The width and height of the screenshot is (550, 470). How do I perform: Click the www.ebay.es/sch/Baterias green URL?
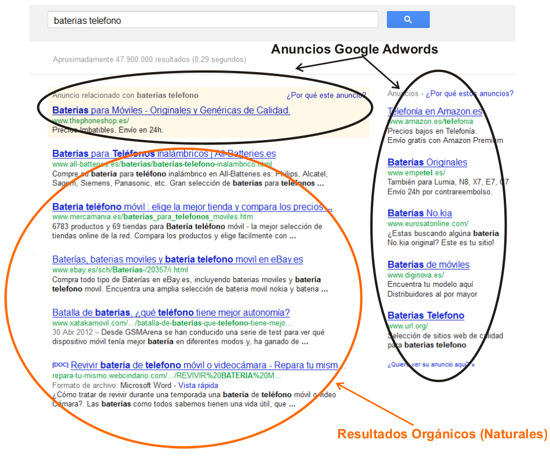coord(120,270)
